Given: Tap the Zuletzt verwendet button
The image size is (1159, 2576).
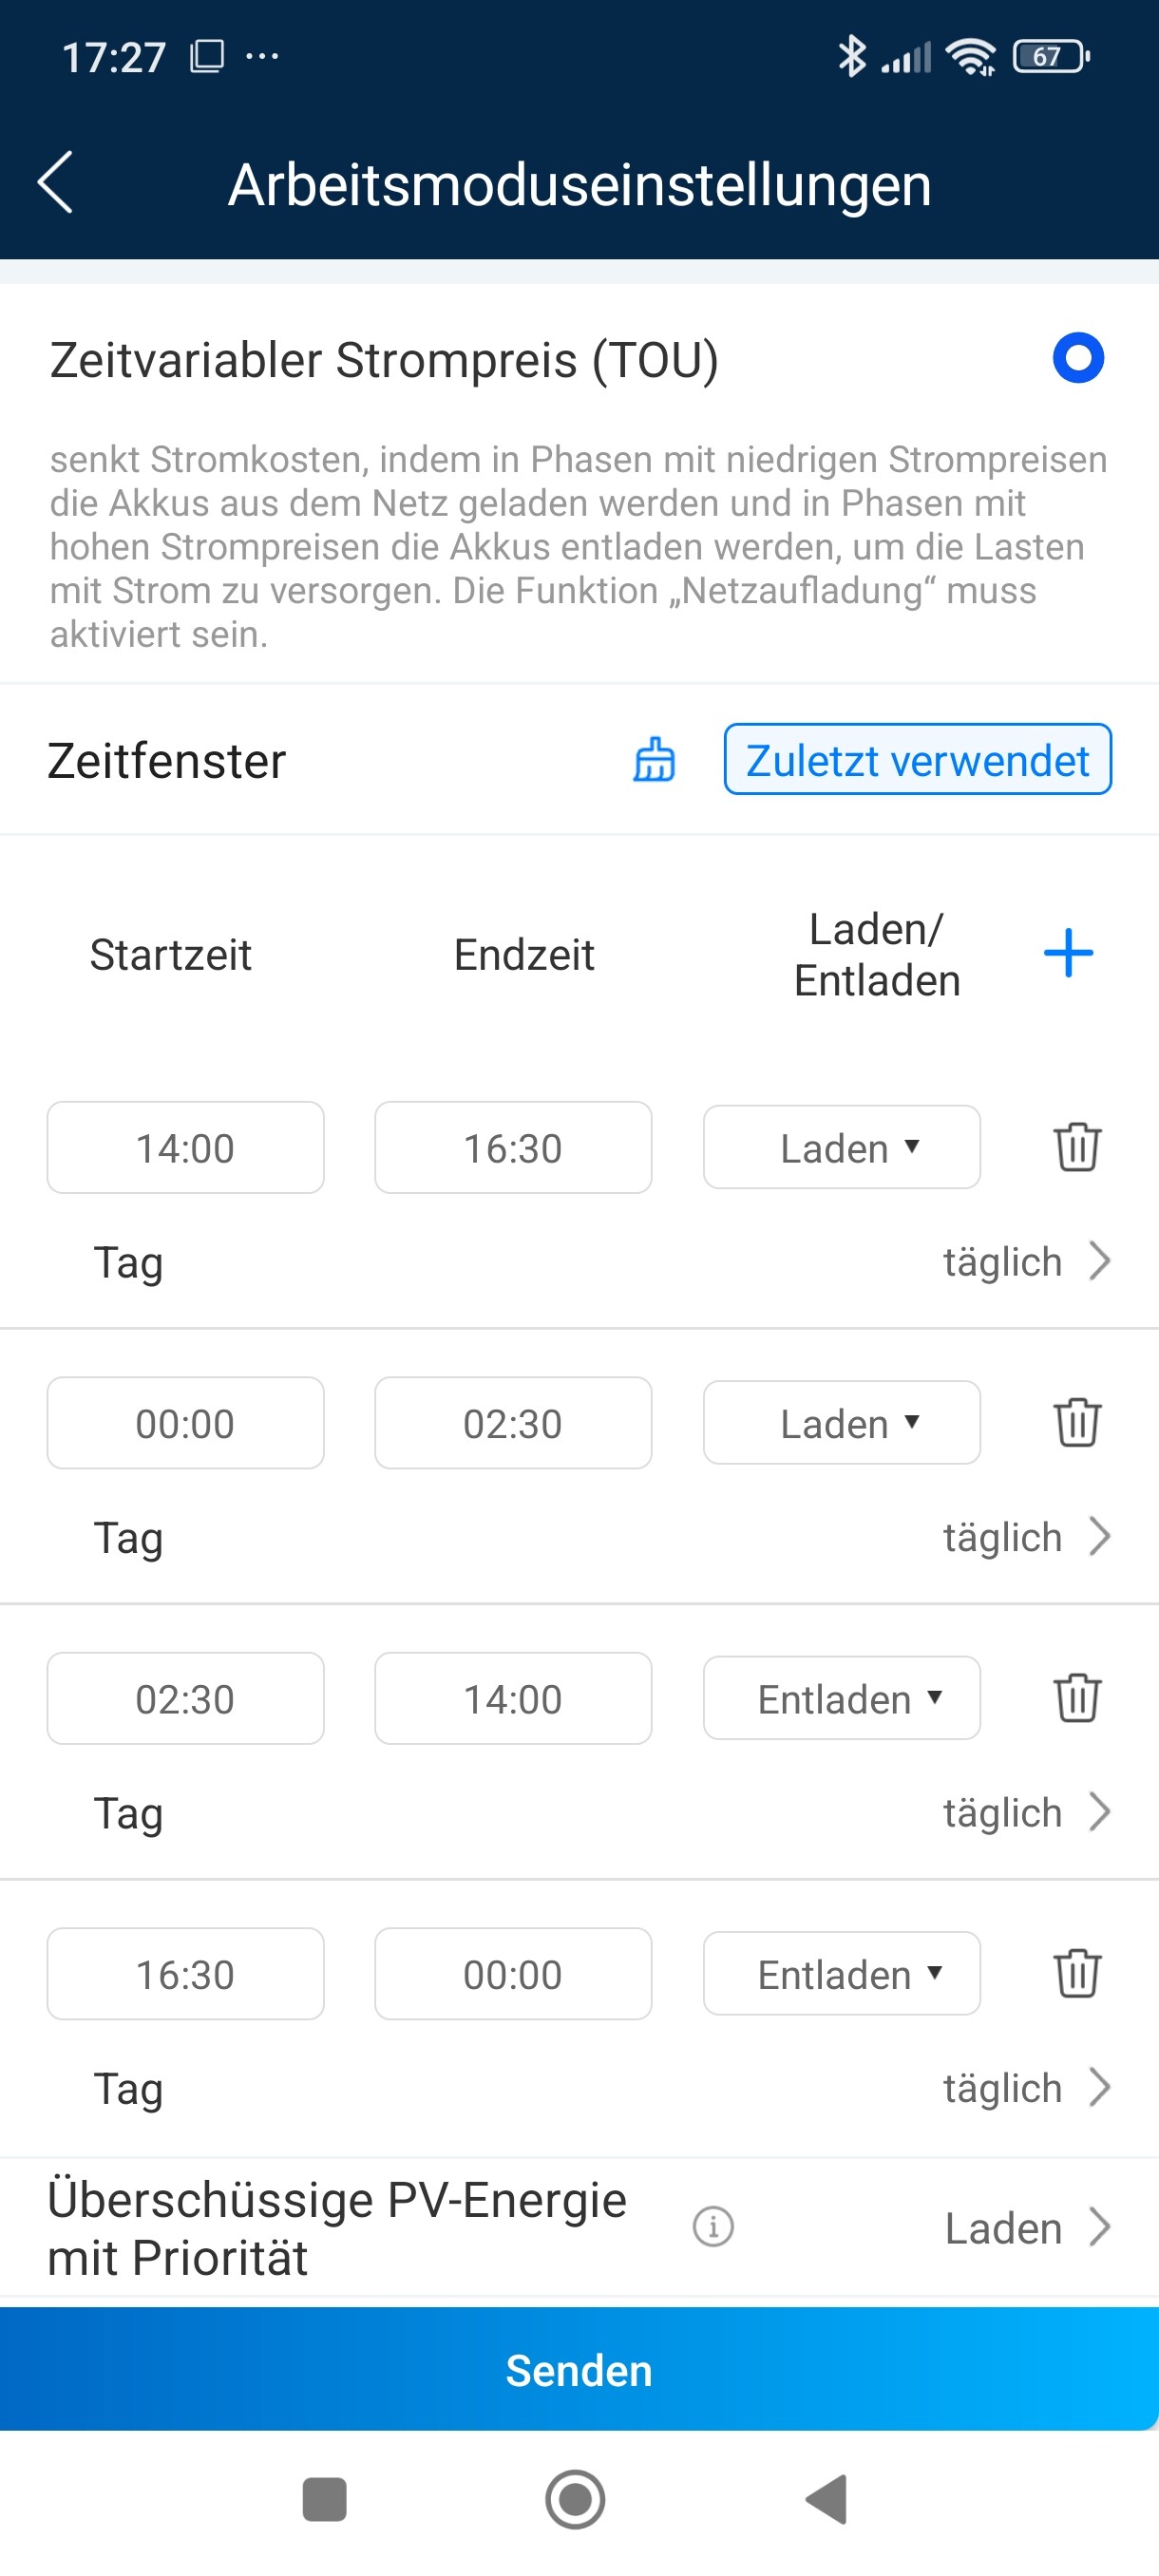Looking at the screenshot, I should tap(917, 760).
